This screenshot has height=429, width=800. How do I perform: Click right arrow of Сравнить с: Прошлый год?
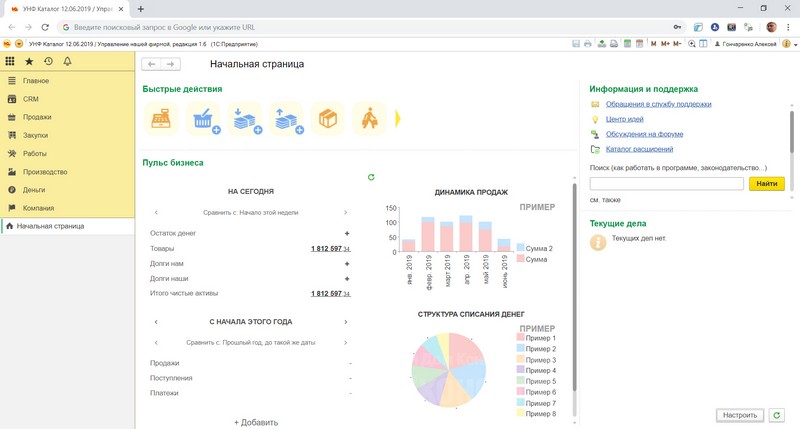click(x=345, y=342)
